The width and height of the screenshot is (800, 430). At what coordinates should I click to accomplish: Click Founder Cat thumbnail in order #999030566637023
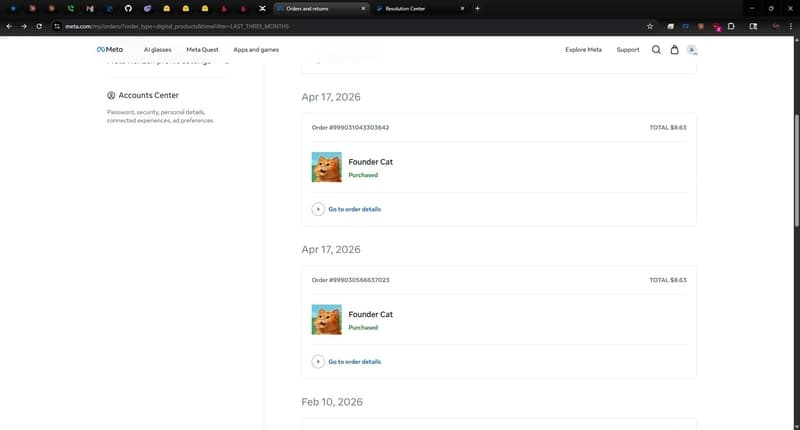pos(327,319)
